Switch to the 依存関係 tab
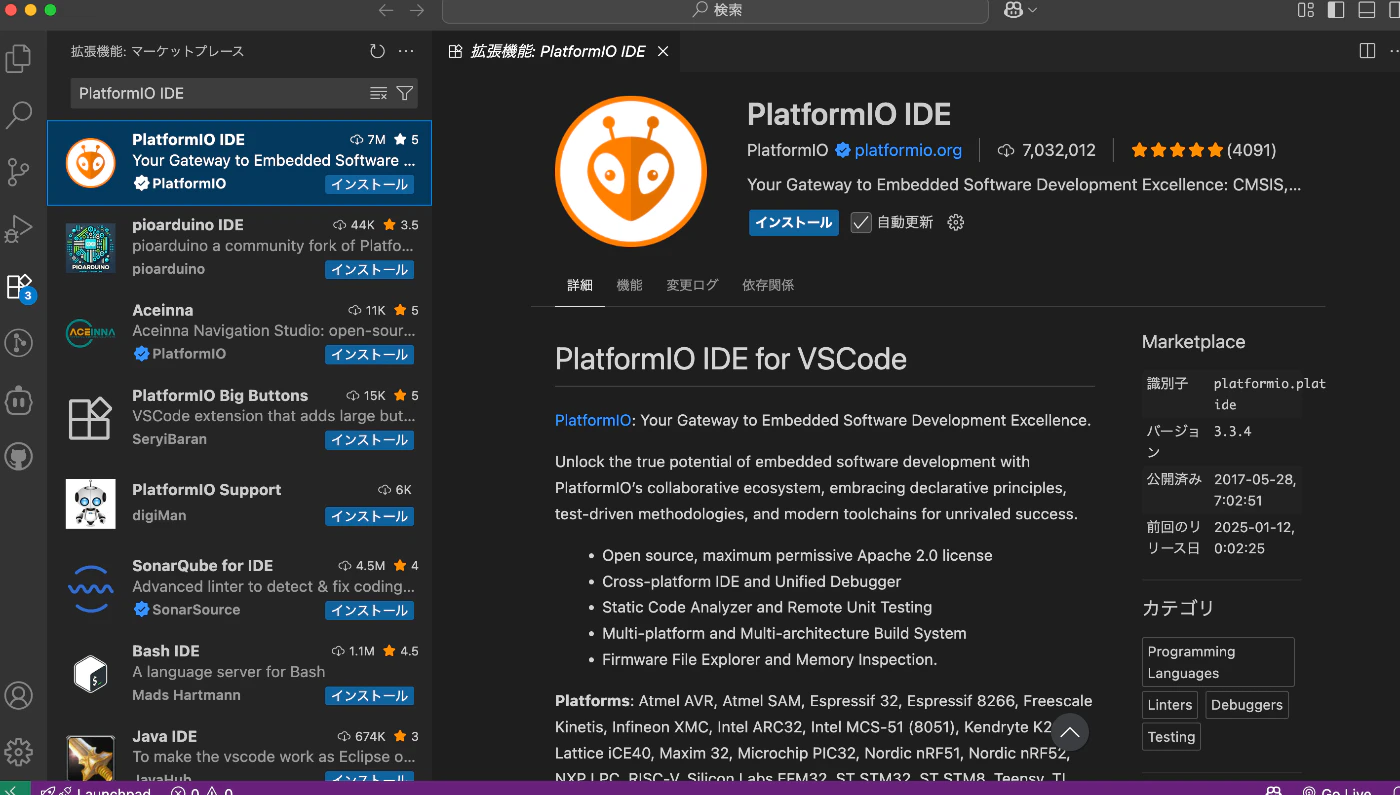 (x=768, y=285)
